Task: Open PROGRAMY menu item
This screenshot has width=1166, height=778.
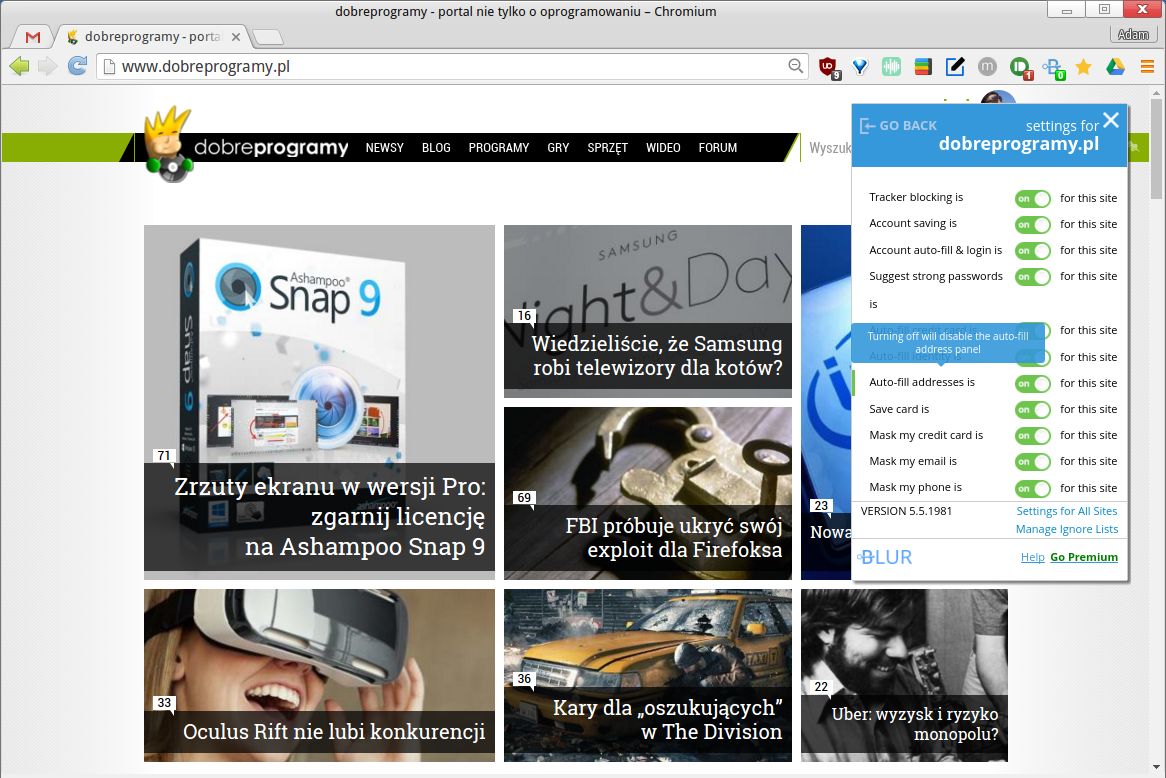Action: pyautogui.click(x=498, y=148)
